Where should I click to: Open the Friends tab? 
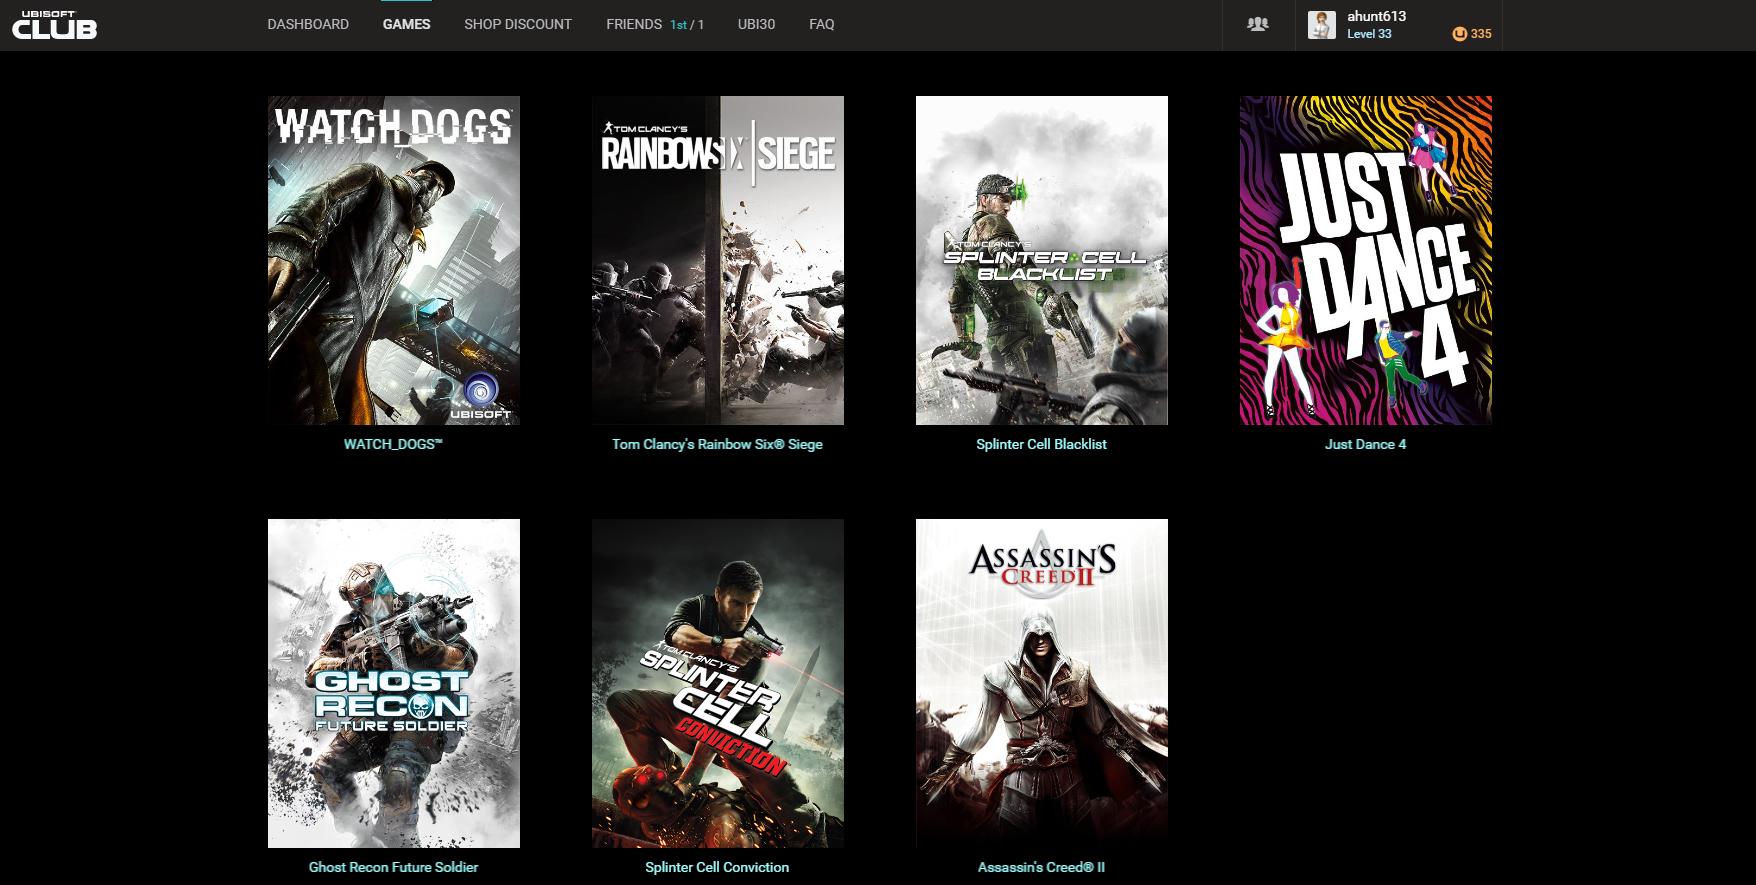[655, 24]
